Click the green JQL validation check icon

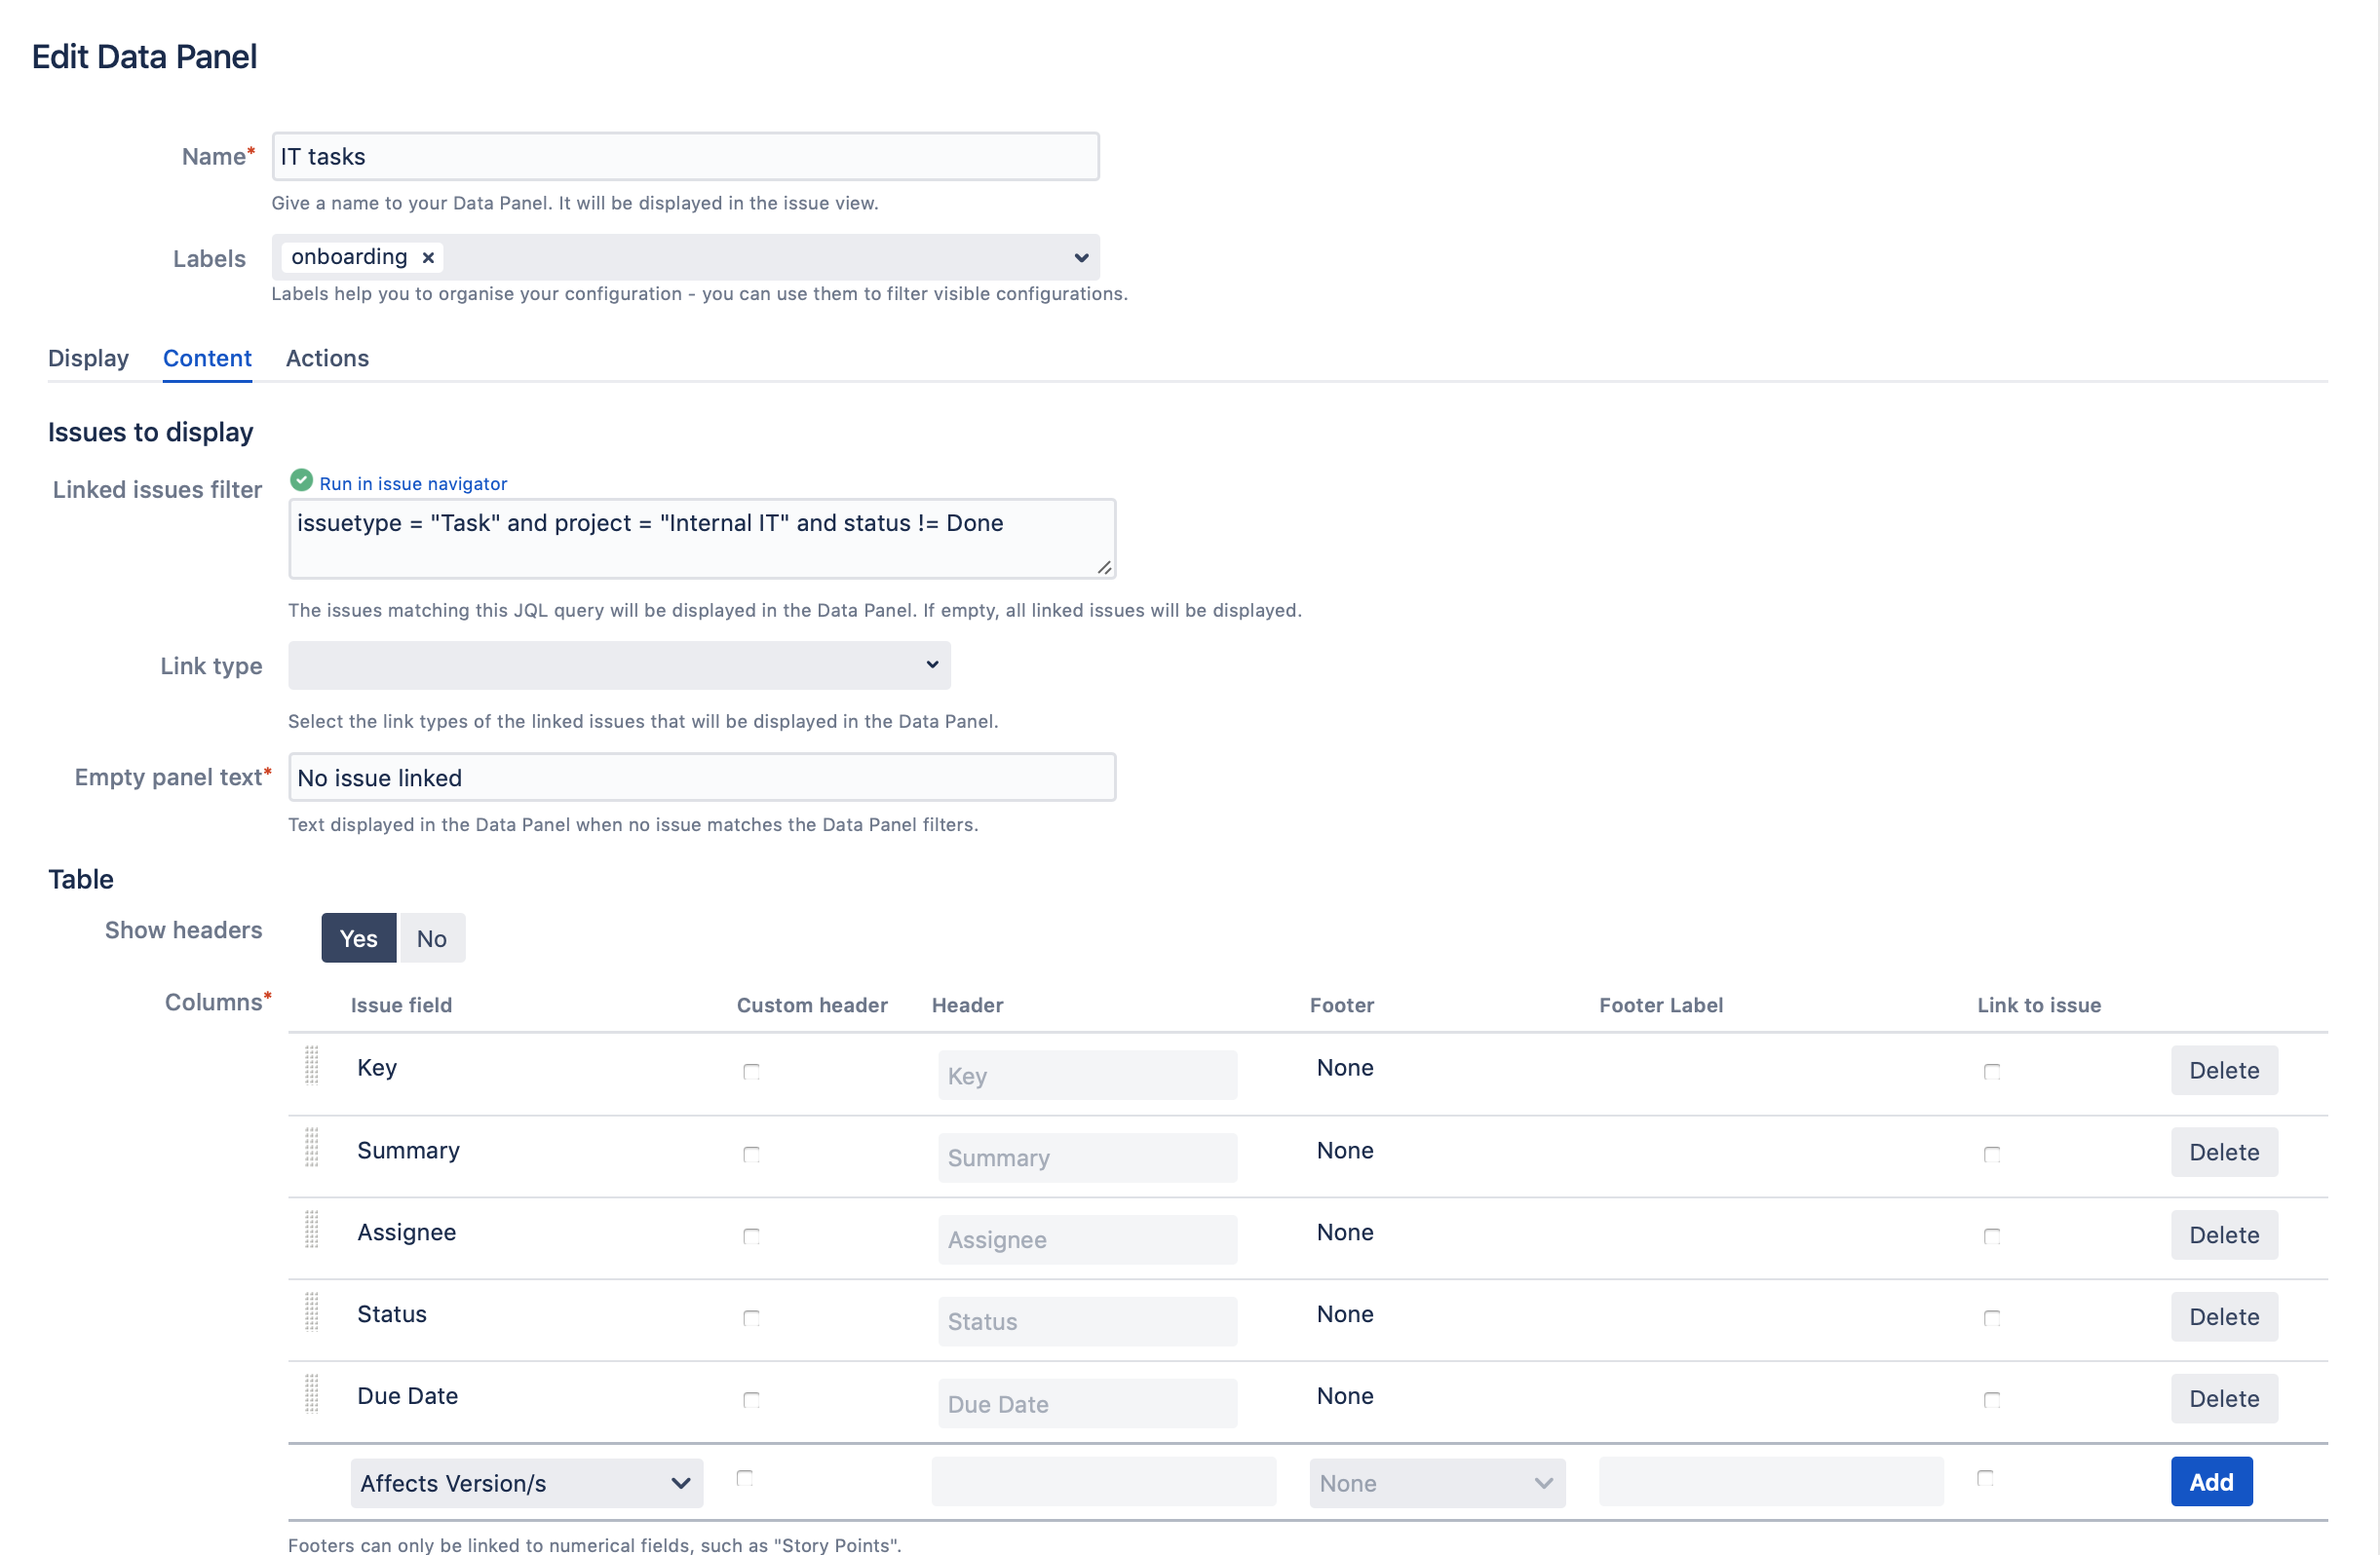301,481
